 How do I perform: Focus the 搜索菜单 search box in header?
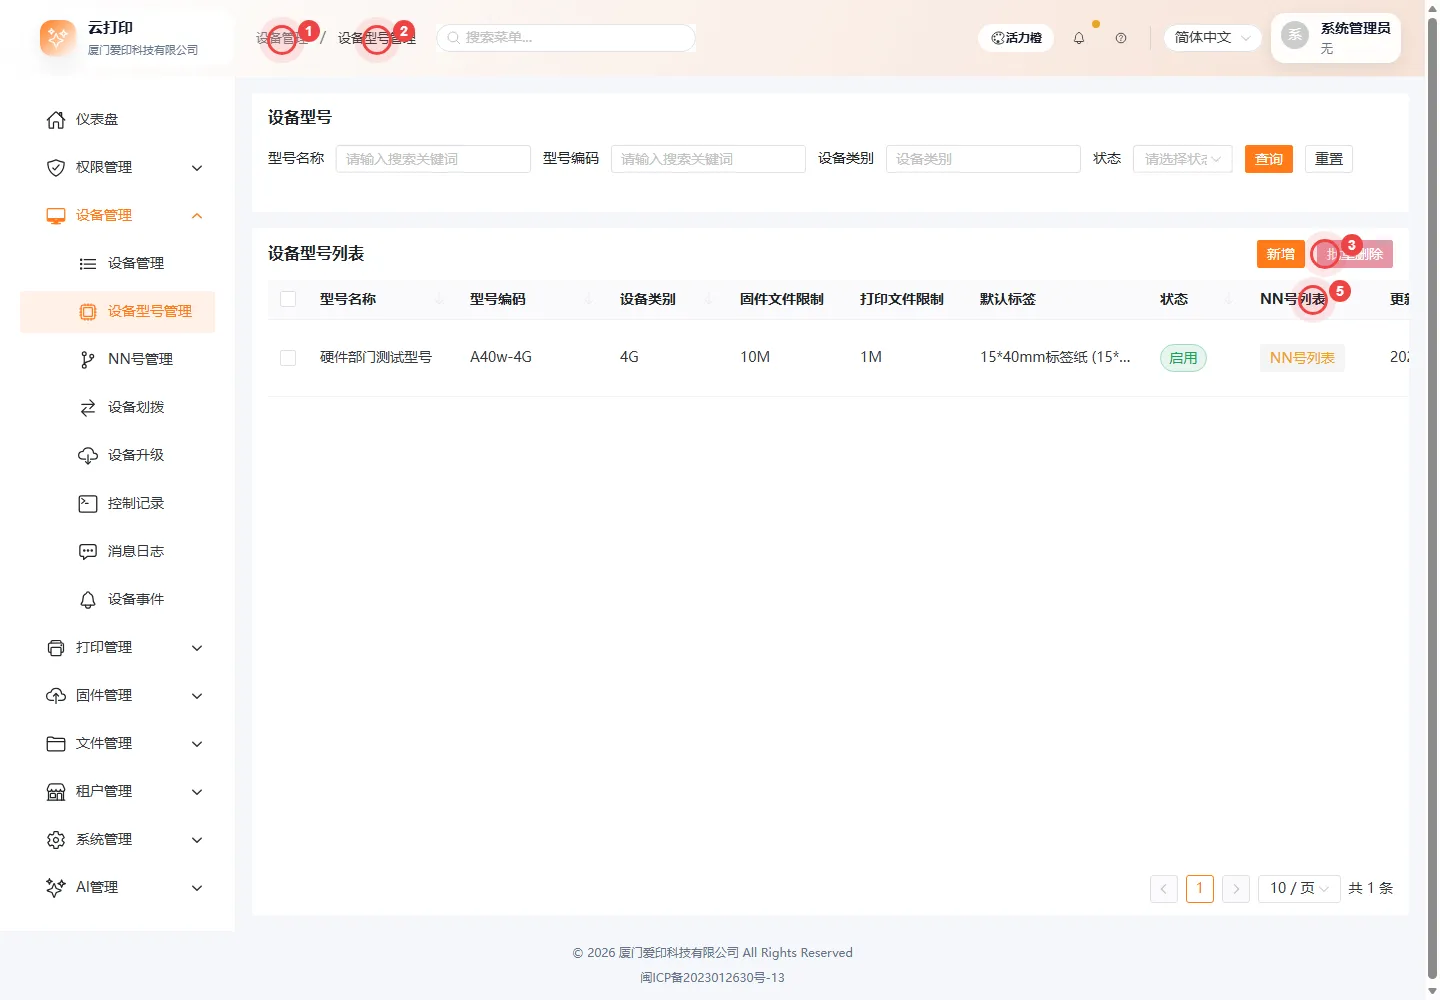pos(566,38)
